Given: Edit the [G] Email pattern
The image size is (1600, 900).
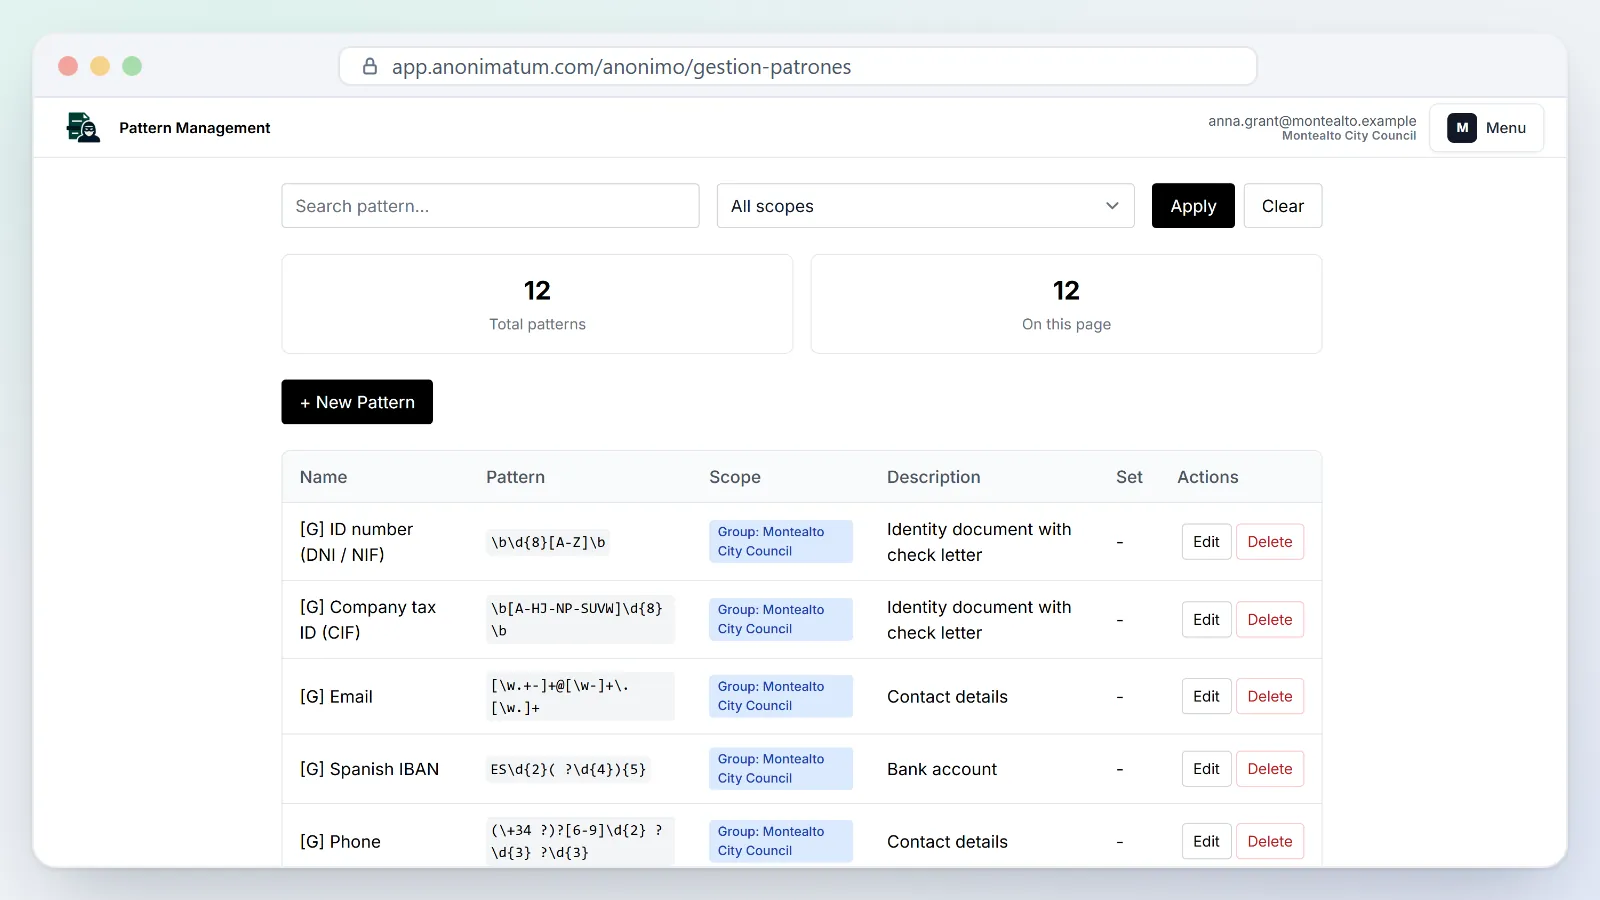Looking at the screenshot, I should click(1206, 697).
